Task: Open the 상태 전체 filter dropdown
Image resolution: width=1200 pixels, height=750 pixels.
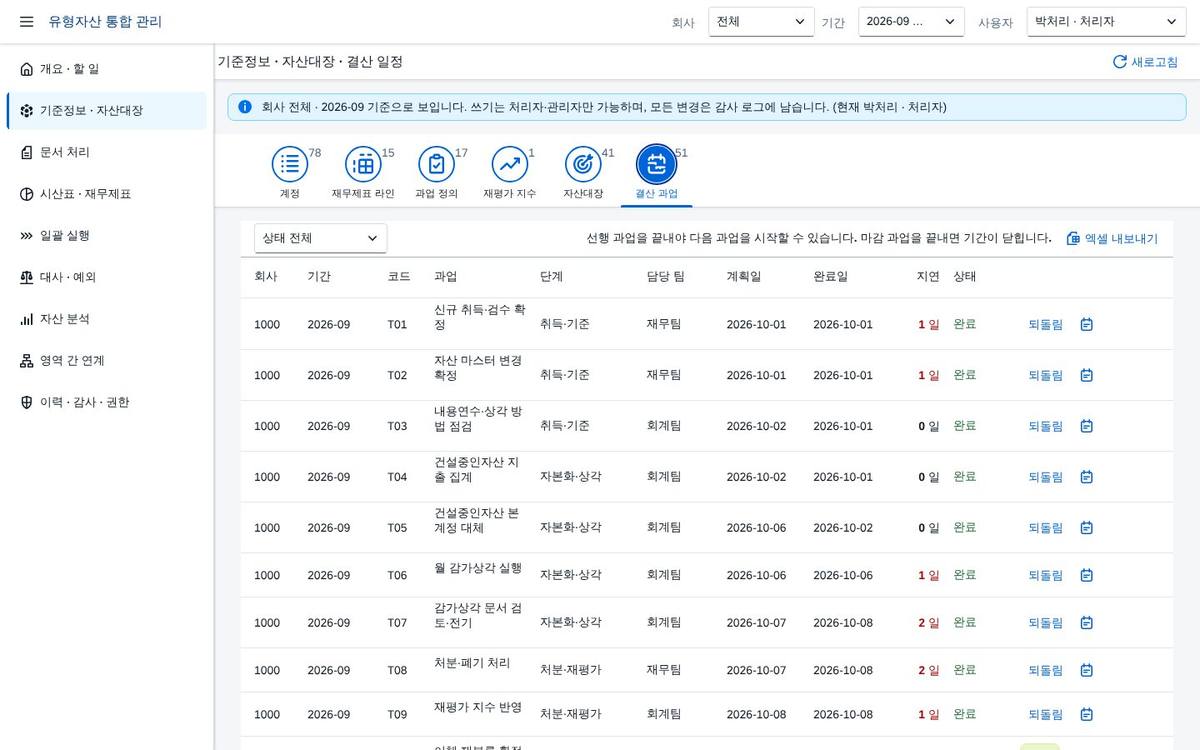Action: coord(320,238)
